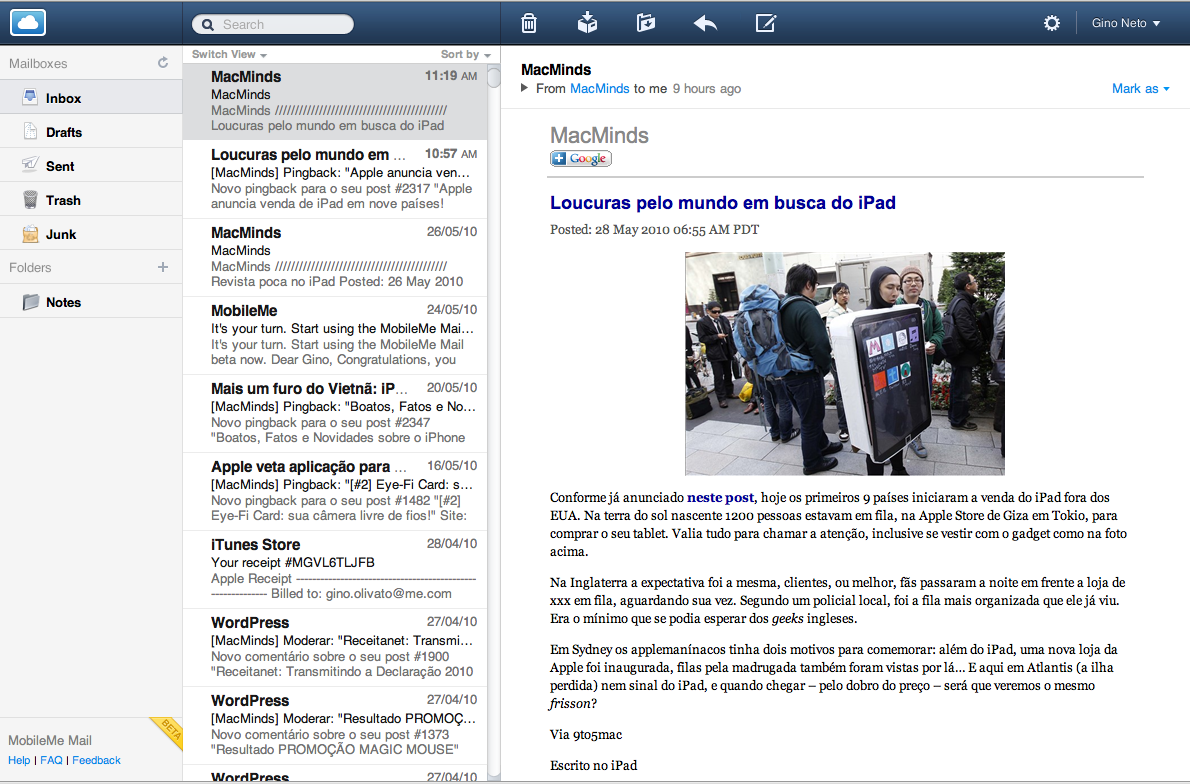Open Gino Neto account menu

(x=1125, y=24)
